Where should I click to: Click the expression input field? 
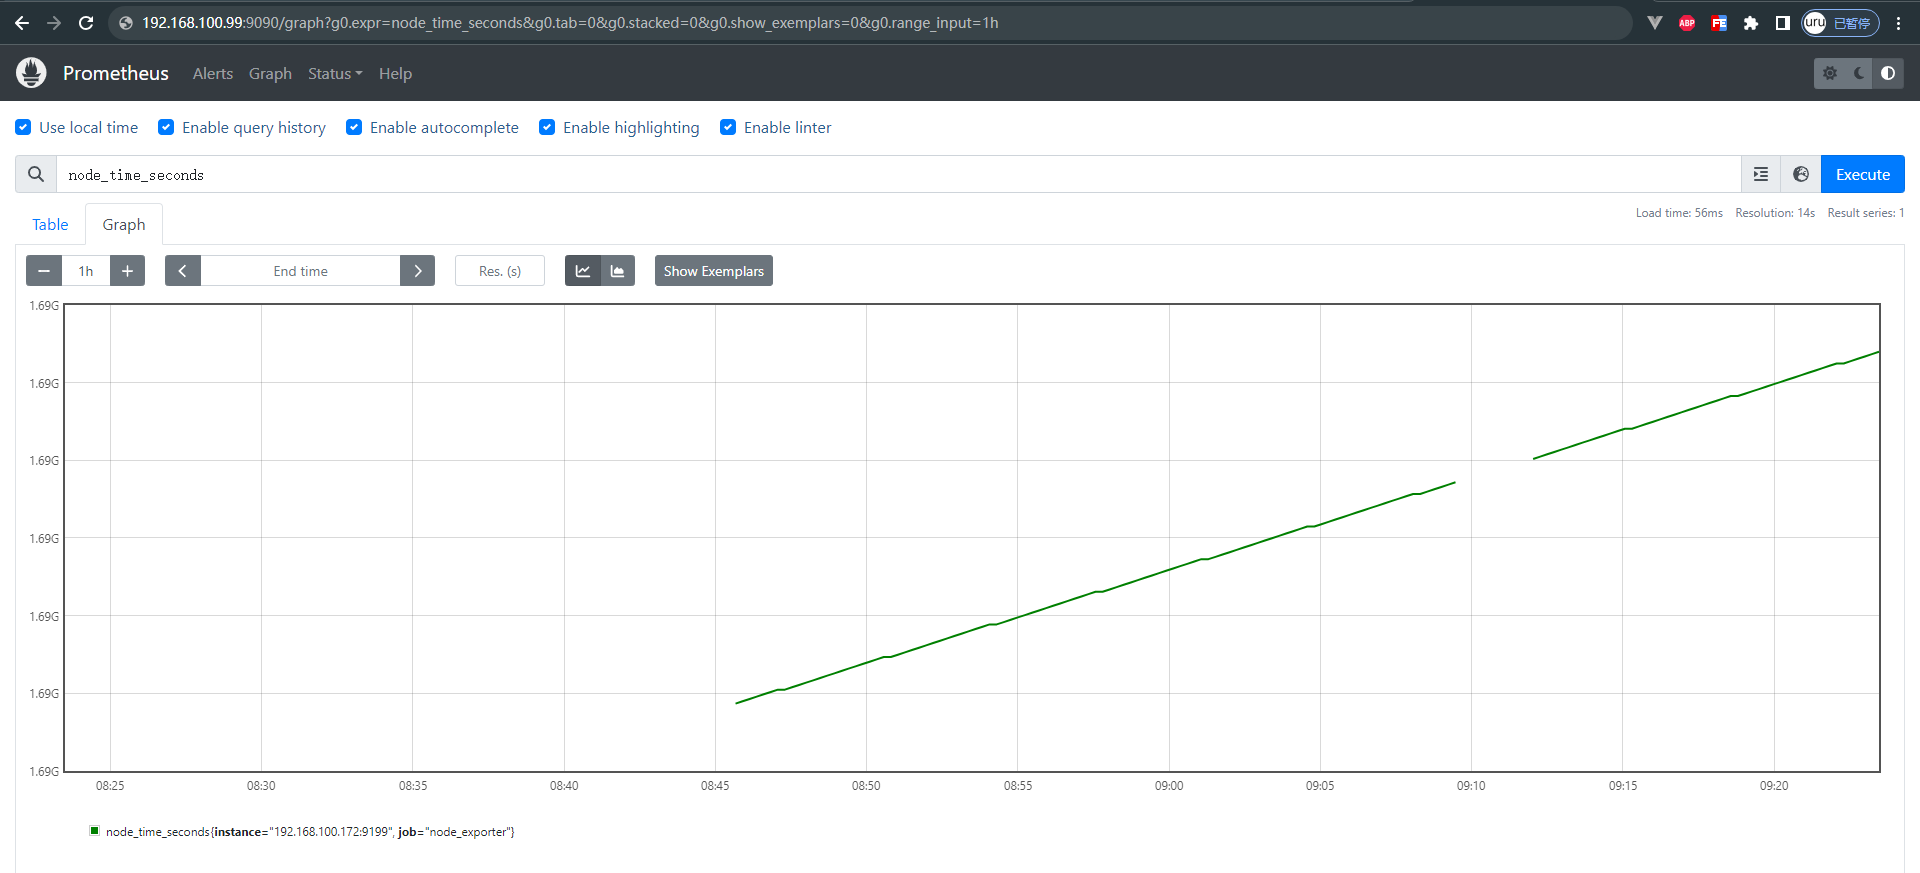coord(899,174)
